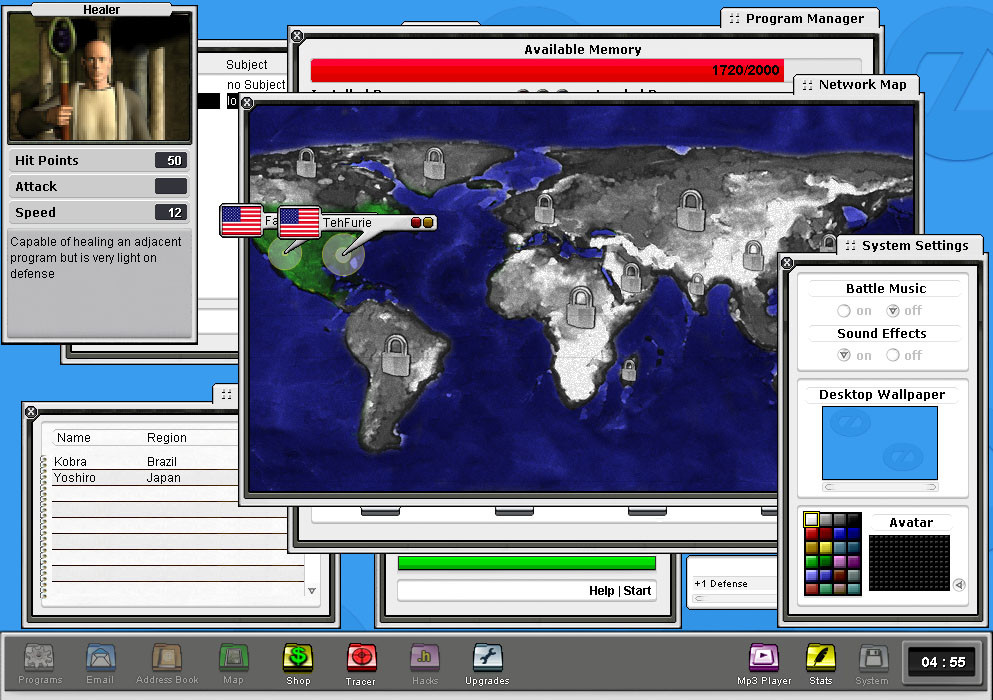This screenshot has width=993, height=700.
Task: Open the Hacks dock icon
Action: (425, 663)
